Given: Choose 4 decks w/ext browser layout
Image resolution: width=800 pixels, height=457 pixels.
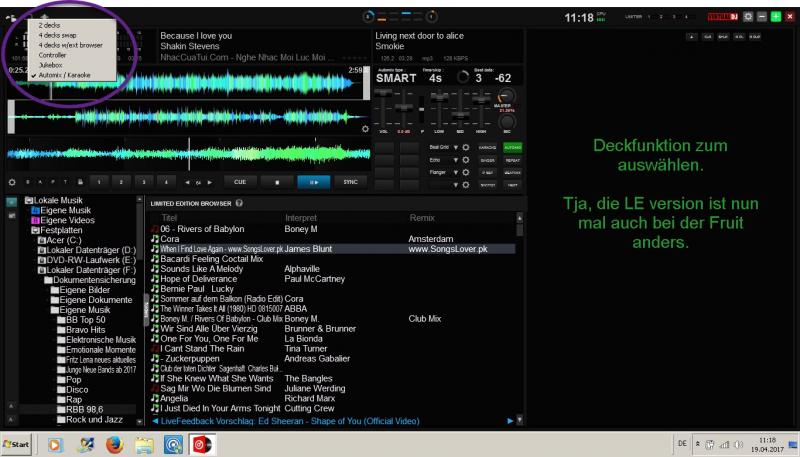Looking at the screenshot, I should click(70, 45).
